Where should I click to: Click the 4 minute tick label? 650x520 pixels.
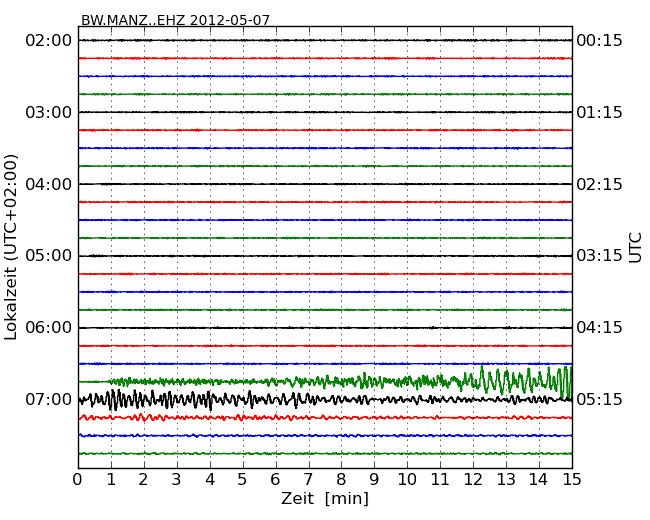coord(210,480)
